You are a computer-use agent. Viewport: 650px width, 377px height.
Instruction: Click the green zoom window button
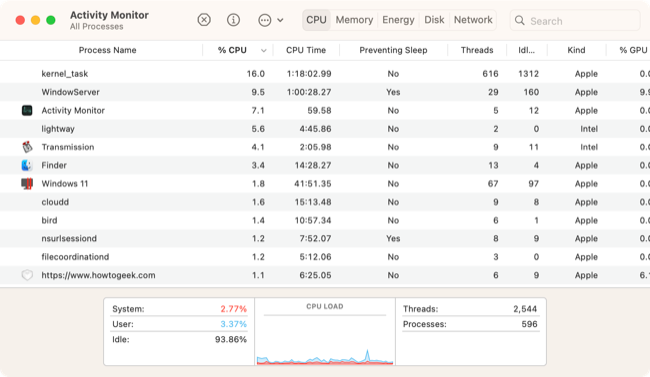point(51,20)
